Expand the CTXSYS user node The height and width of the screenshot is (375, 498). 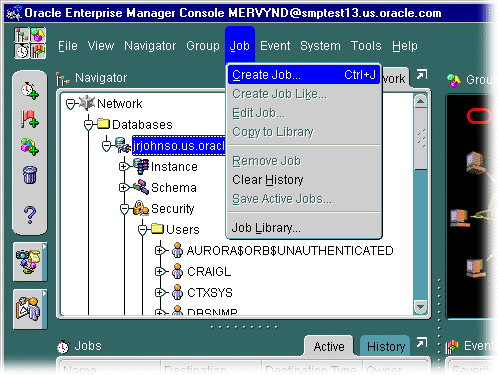(x=160, y=293)
